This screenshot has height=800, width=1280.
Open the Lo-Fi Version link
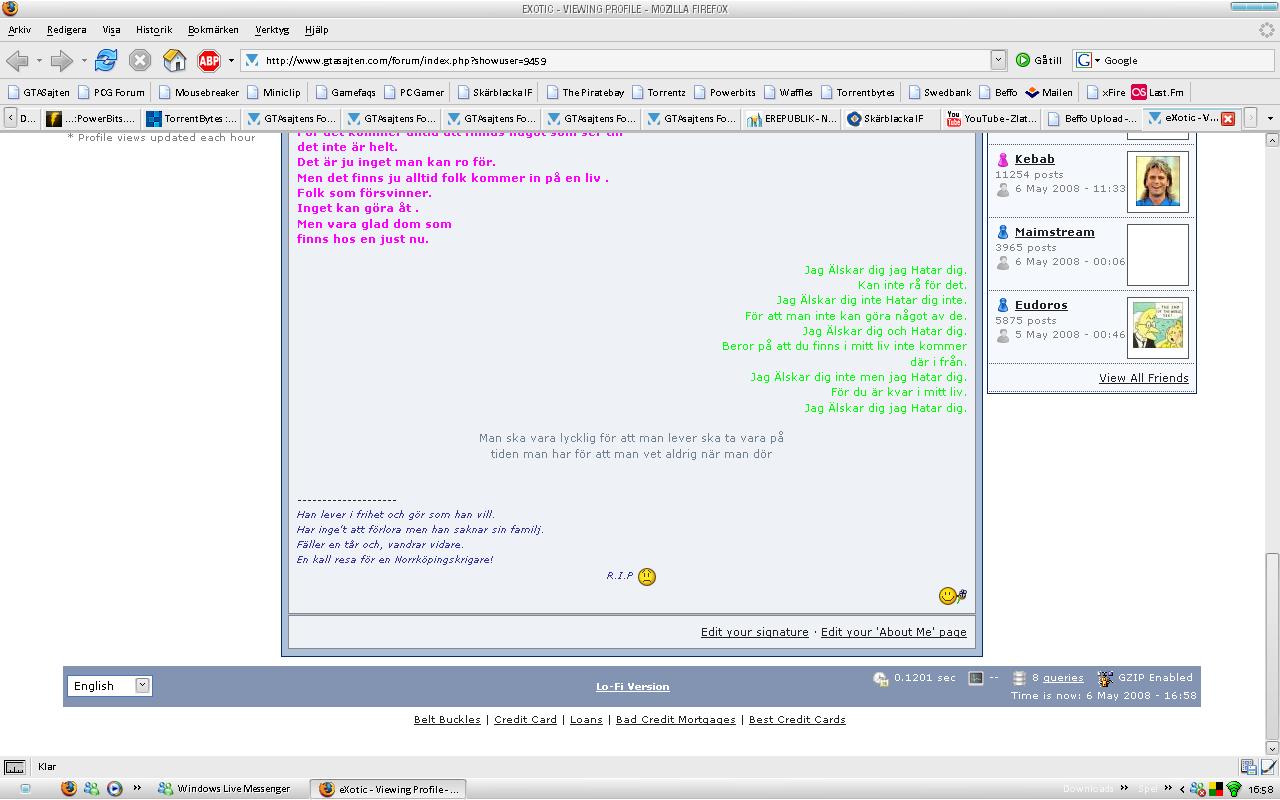(x=632, y=687)
